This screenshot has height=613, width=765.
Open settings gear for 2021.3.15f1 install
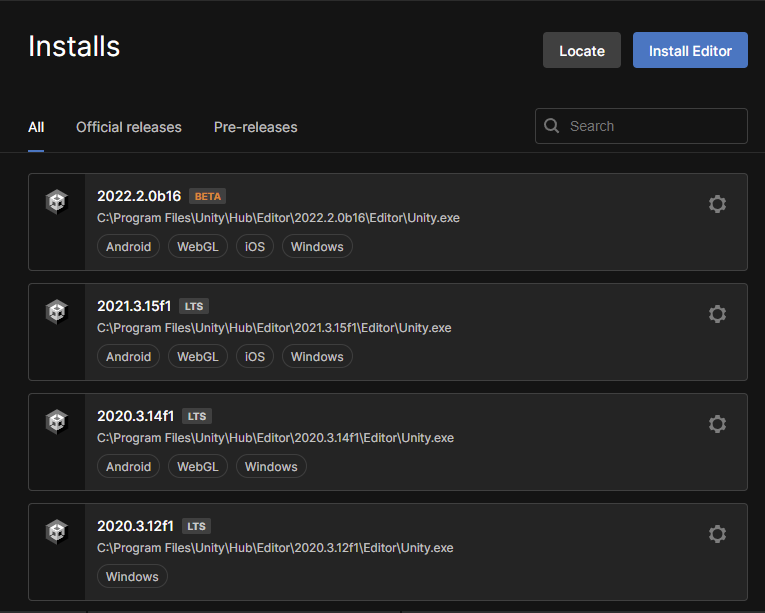pos(717,314)
